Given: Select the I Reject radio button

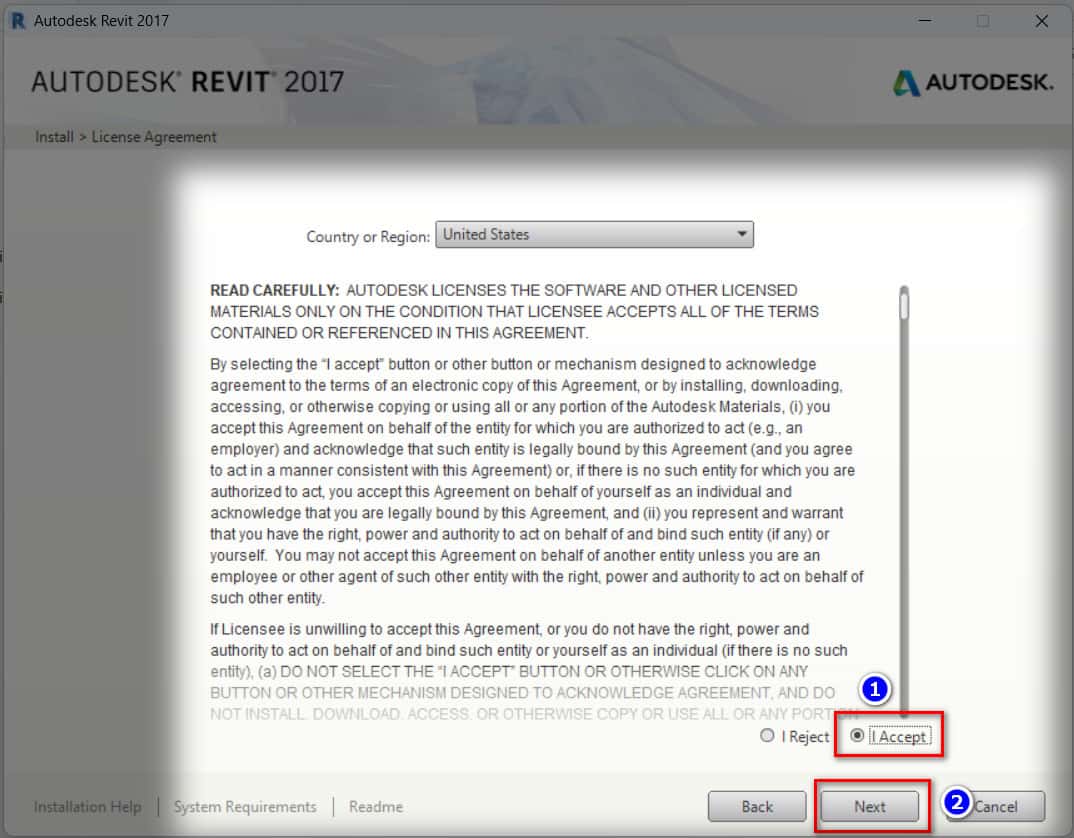Looking at the screenshot, I should [x=767, y=735].
